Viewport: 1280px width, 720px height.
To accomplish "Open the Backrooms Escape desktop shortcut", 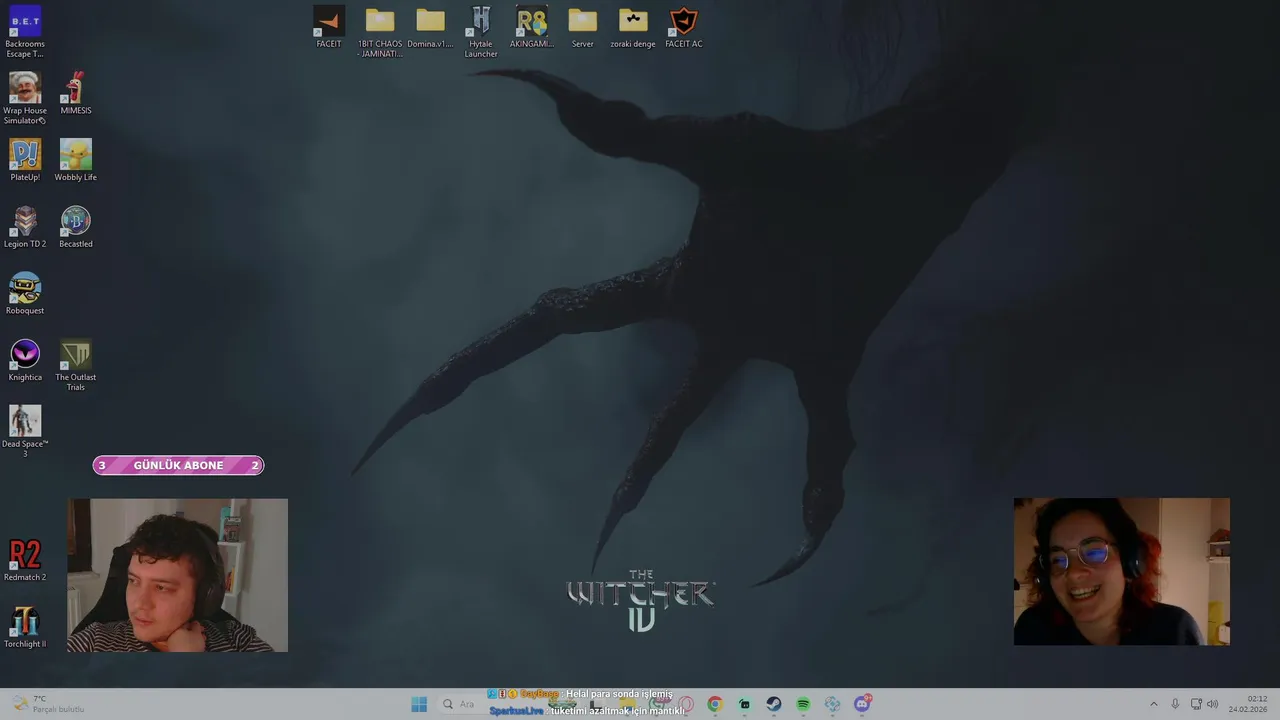I will click(x=25, y=32).
